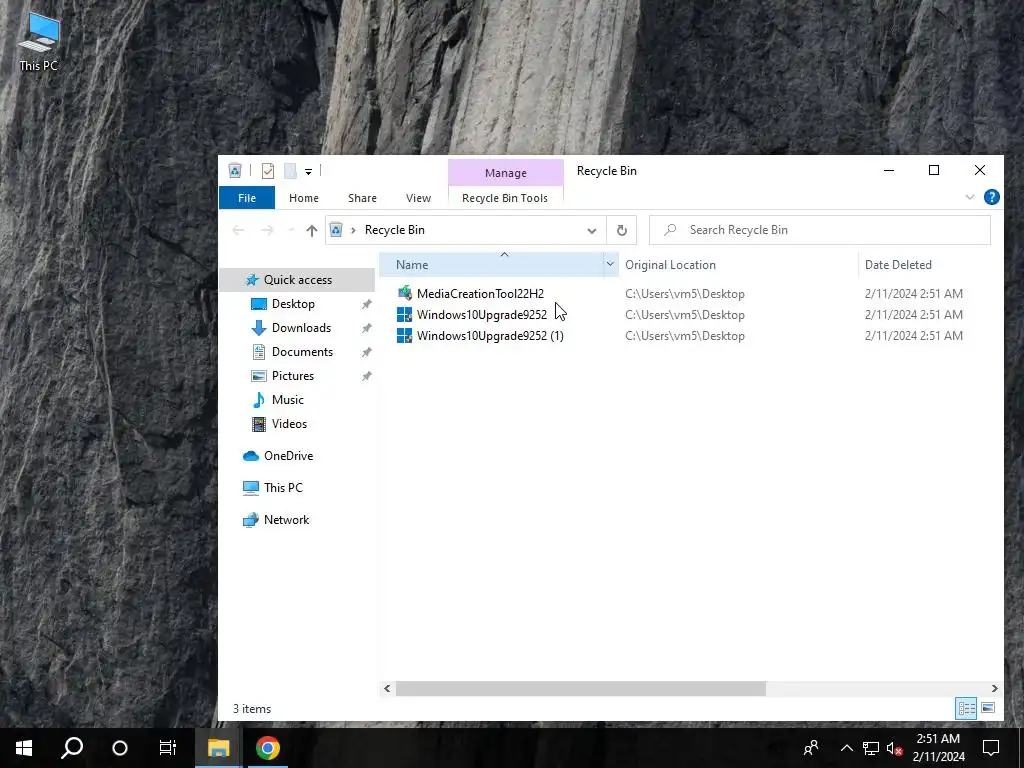Screen dimensions: 1024x768
Task: Switch to Large icons view layout
Action: [988, 708]
